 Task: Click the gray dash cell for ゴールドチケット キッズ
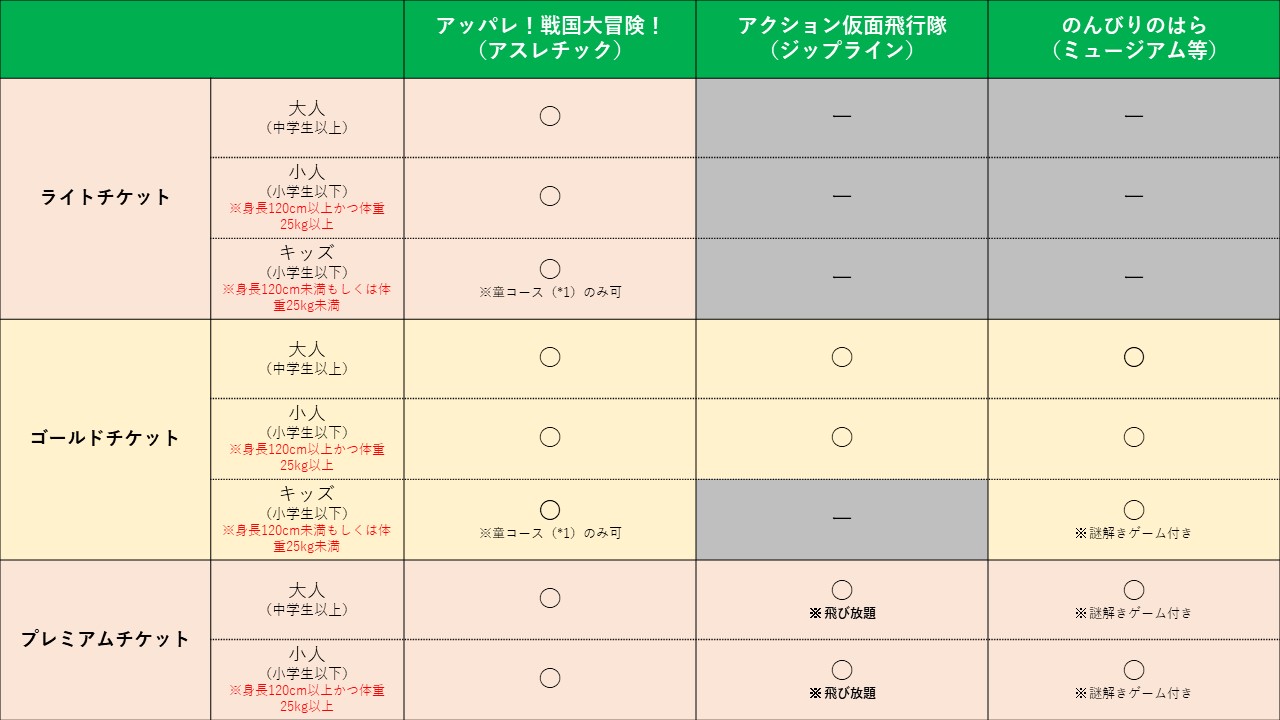[842, 518]
